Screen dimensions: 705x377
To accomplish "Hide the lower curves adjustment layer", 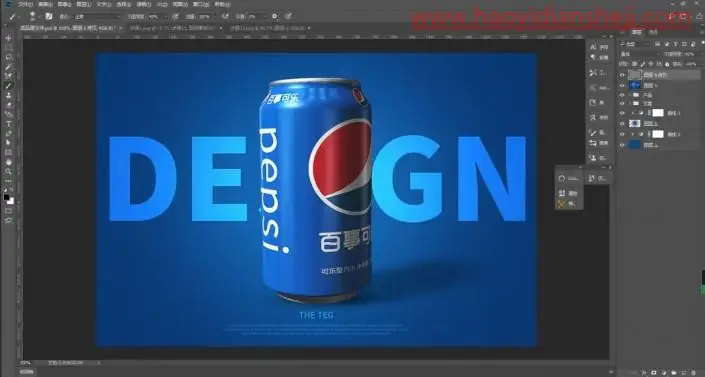I will 623,134.
